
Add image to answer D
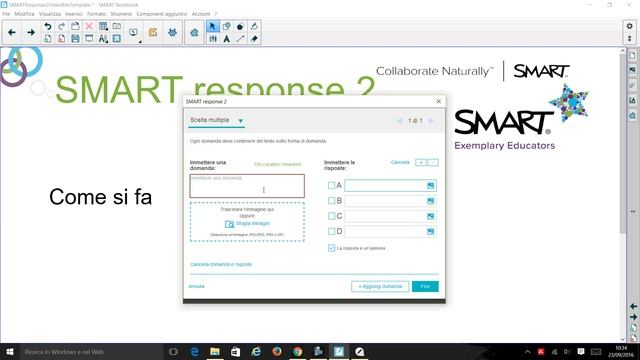click(x=431, y=231)
